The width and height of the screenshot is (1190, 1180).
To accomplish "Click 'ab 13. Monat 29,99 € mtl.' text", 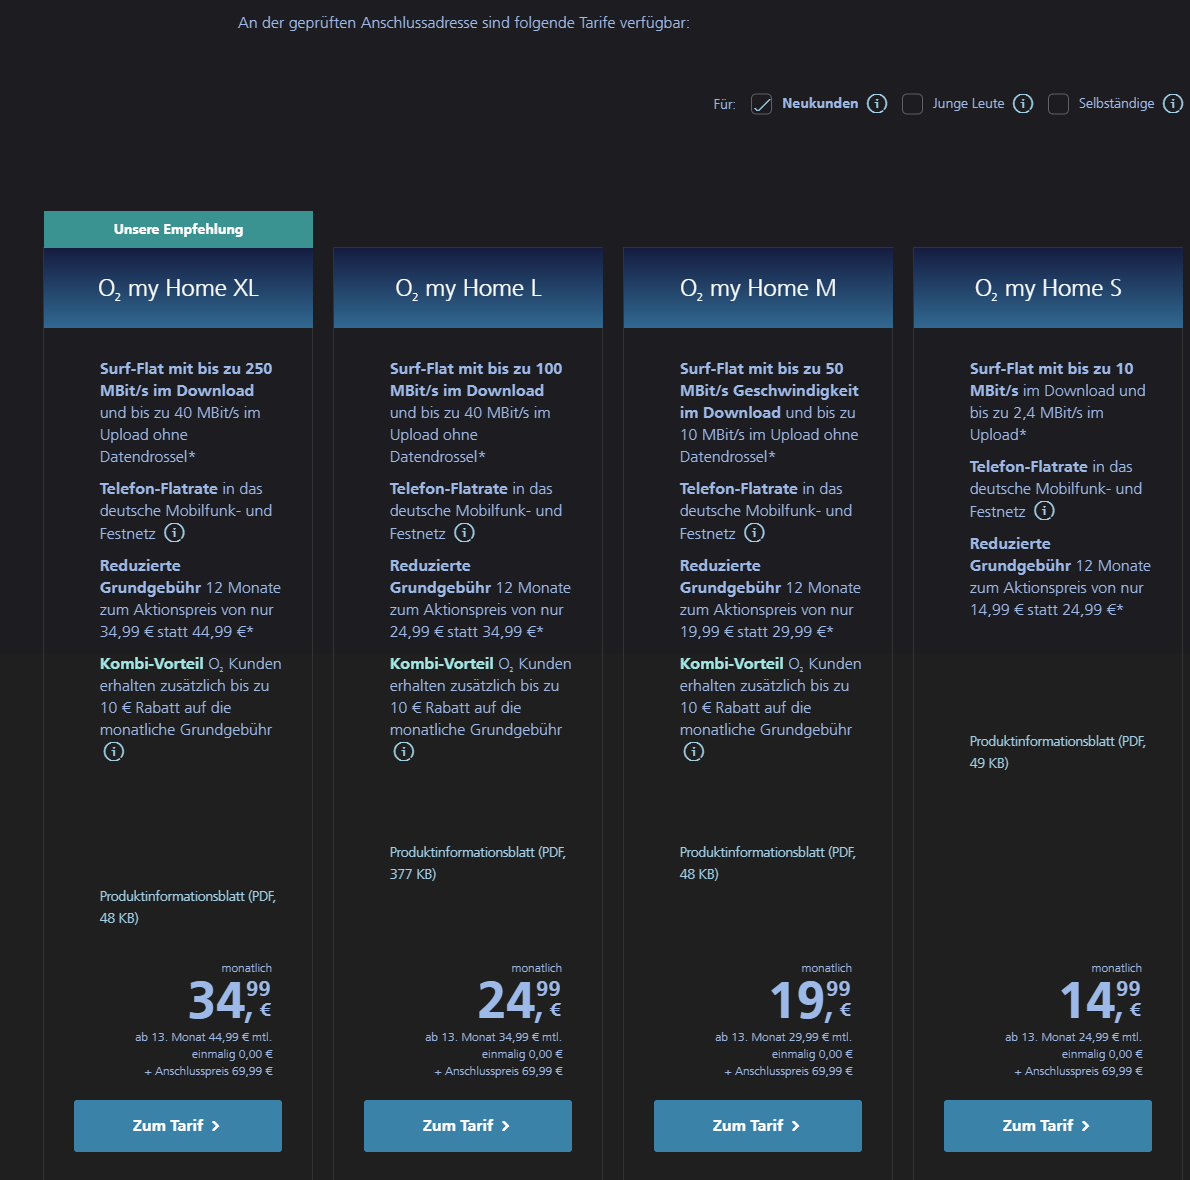I will coord(783,1037).
